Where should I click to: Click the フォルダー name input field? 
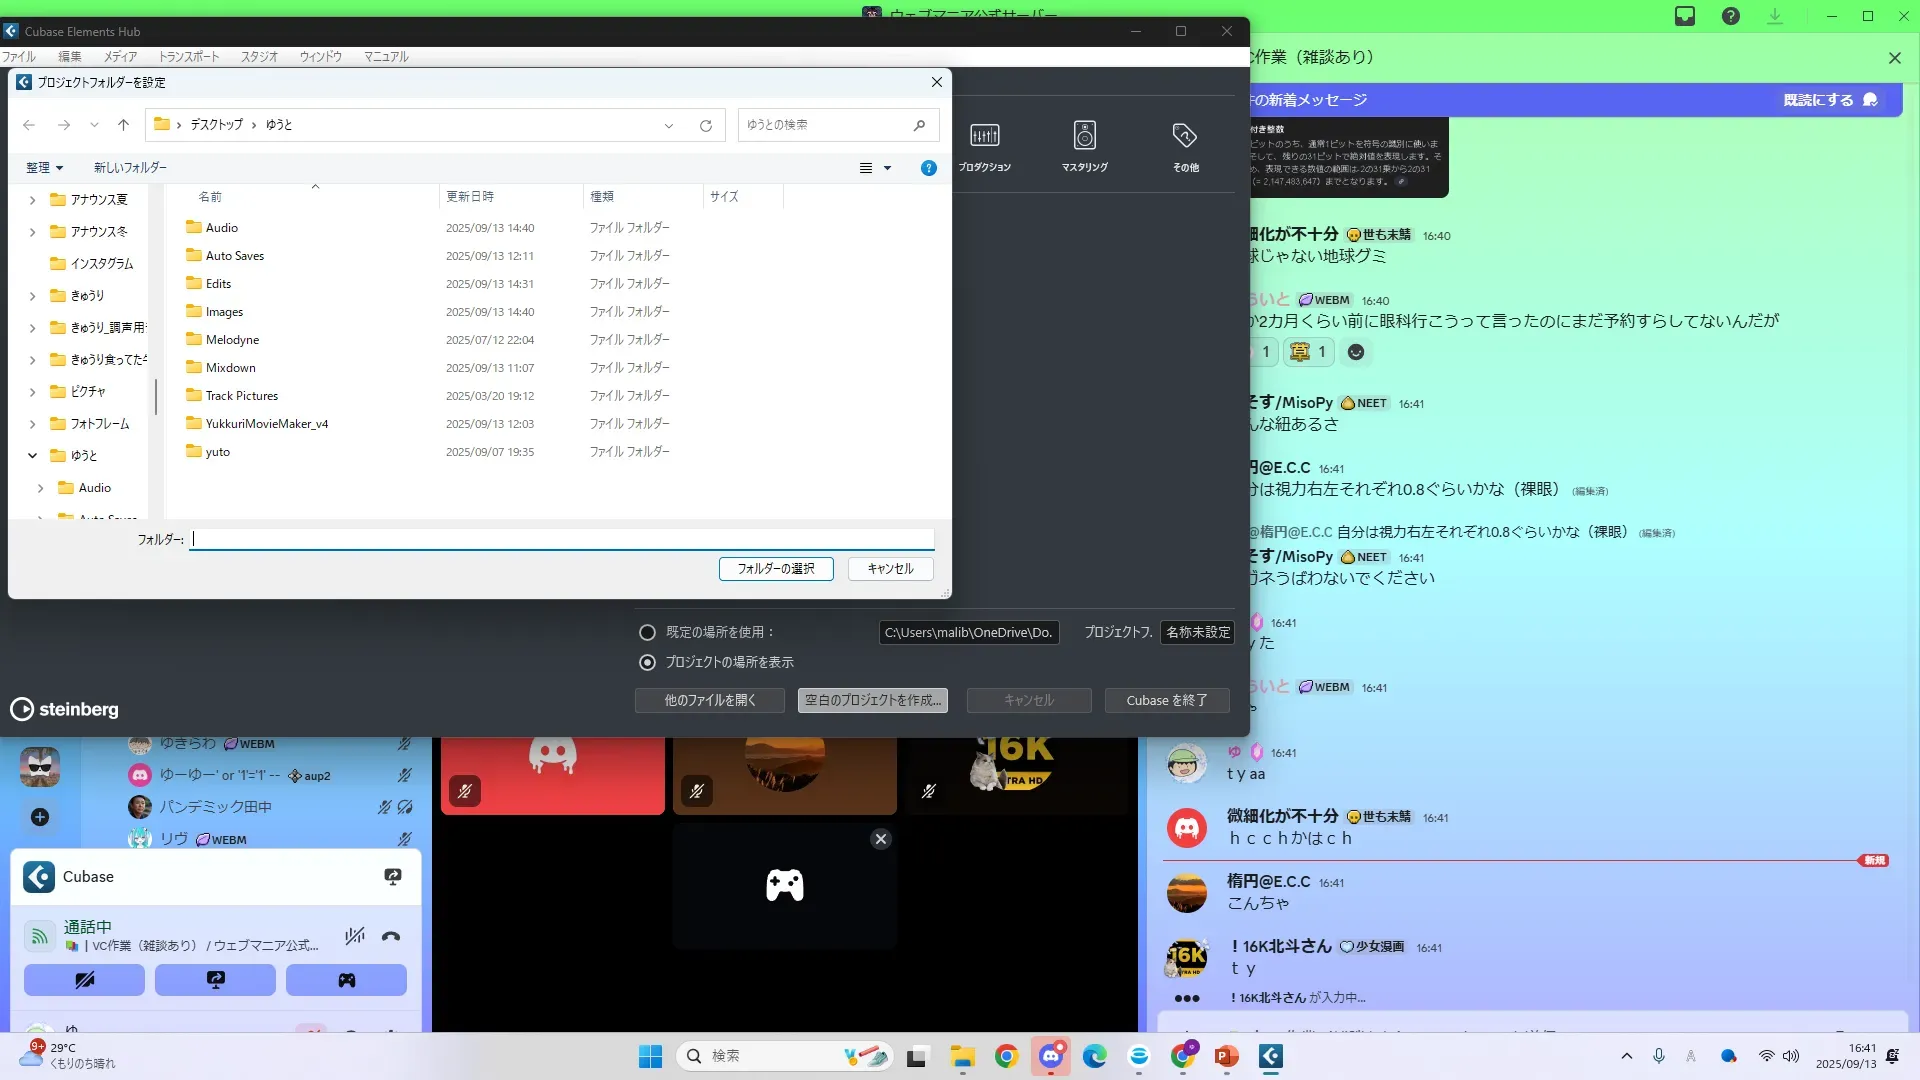(562, 539)
